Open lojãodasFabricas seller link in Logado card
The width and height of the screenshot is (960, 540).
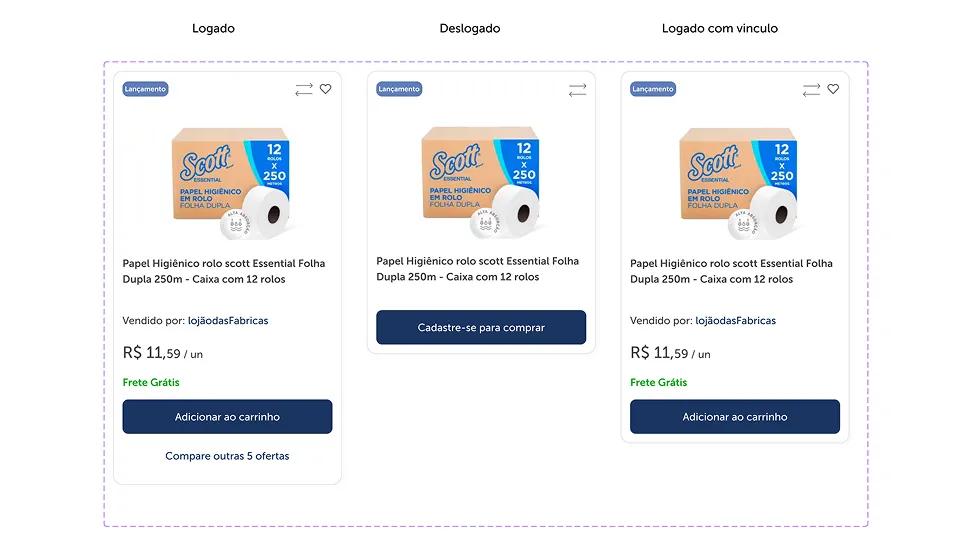(x=228, y=321)
